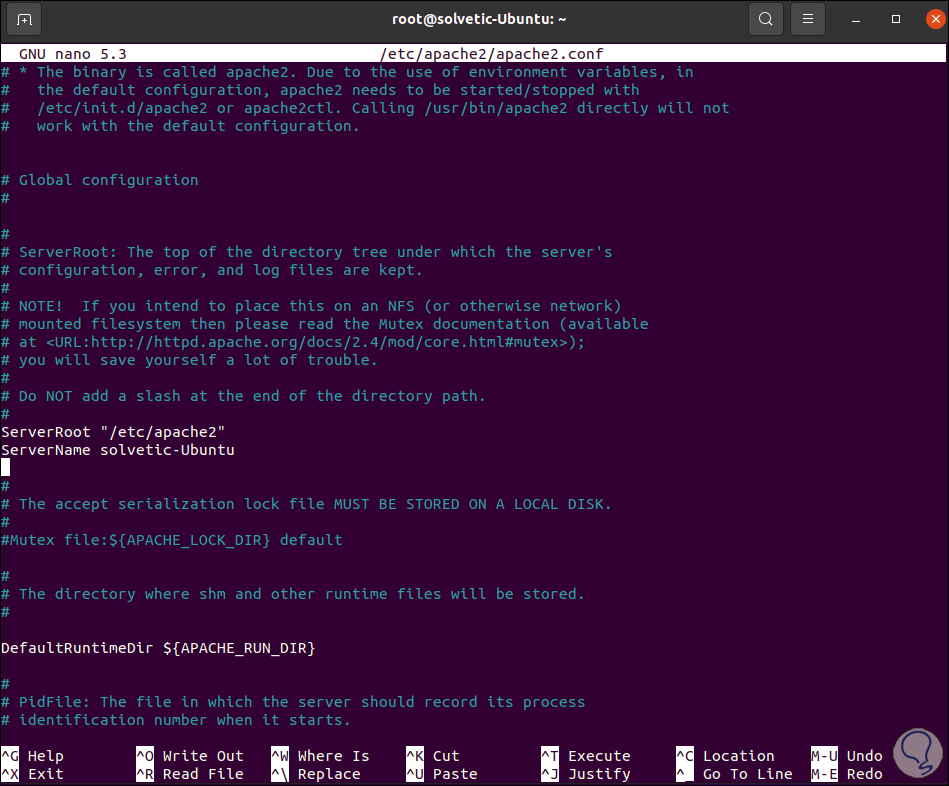Click the #Mutex file:${APACHE_LOCK_DIR} default line
949x786 pixels.
172,540
